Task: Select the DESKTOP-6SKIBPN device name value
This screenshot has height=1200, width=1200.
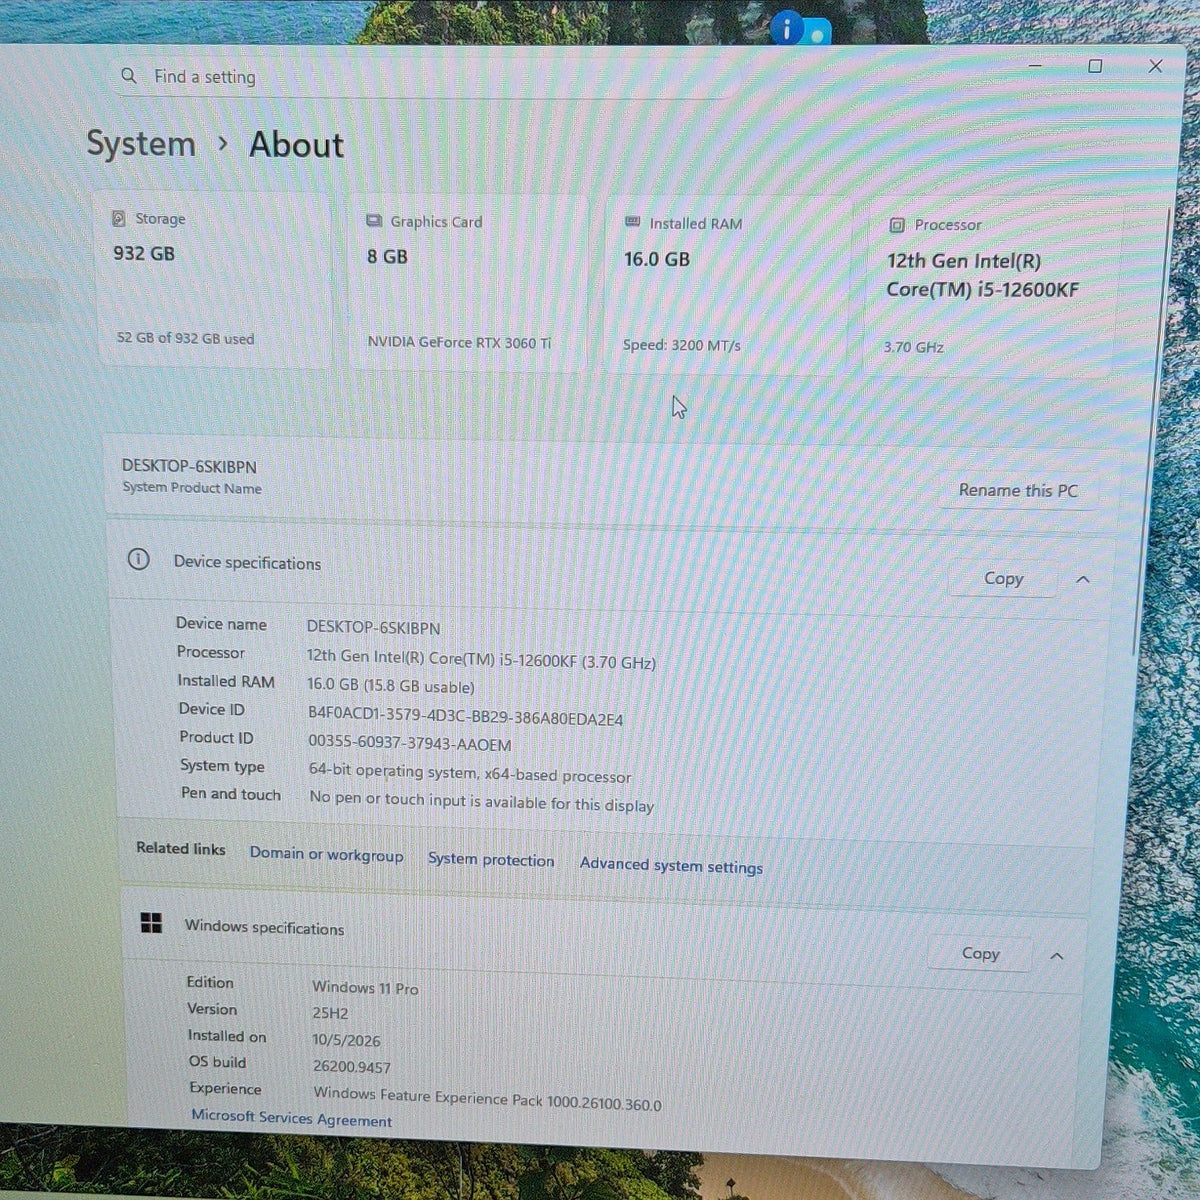Action: (x=373, y=628)
